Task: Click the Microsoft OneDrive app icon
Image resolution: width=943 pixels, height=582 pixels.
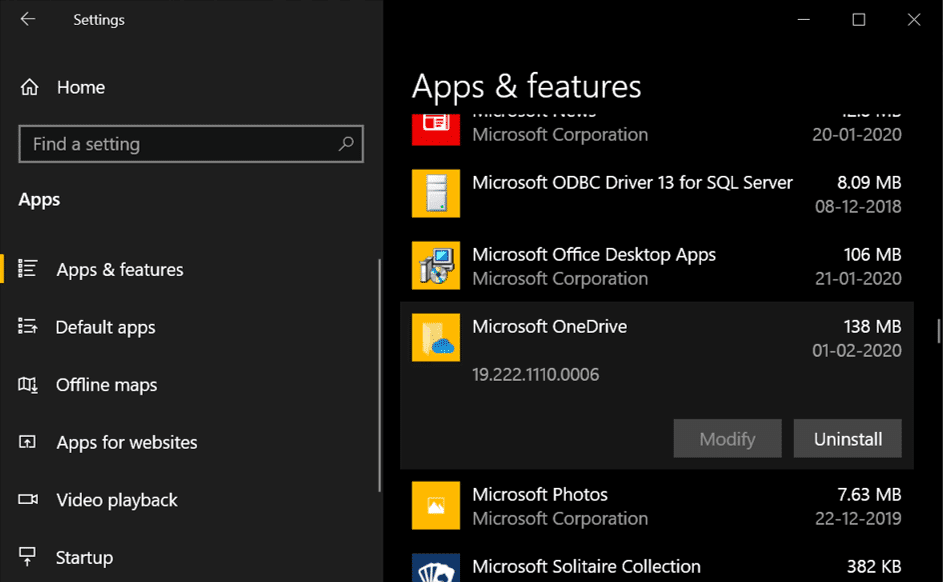Action: pyautogui.click(x=436, y=337)
